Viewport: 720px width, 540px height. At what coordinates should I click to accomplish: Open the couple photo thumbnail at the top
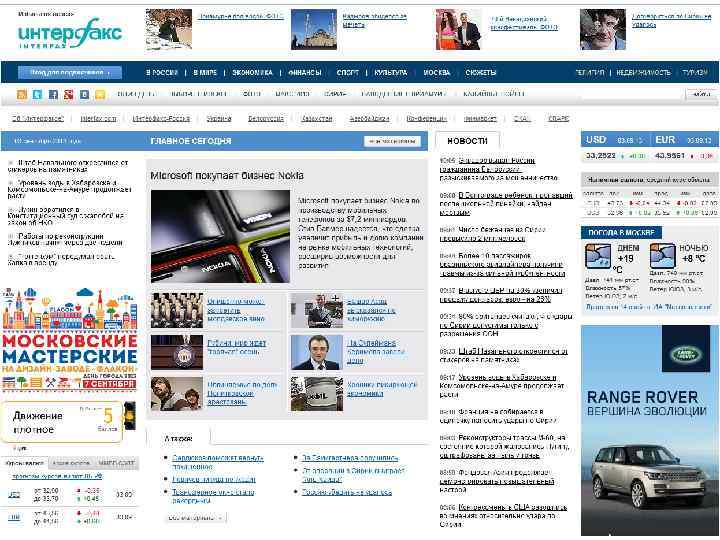459,29
